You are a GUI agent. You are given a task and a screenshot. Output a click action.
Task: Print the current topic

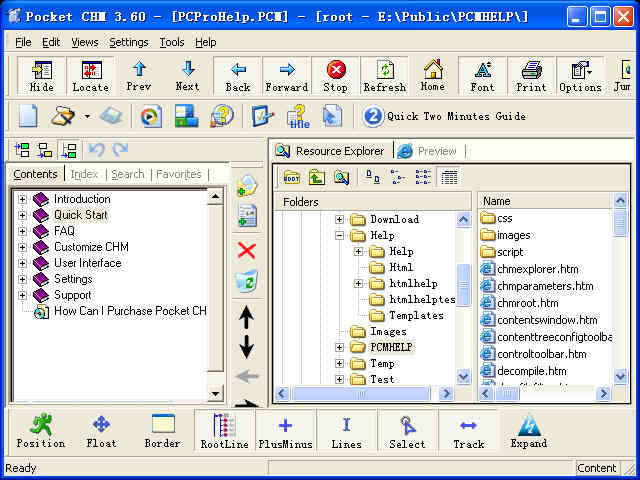point(531,76)
